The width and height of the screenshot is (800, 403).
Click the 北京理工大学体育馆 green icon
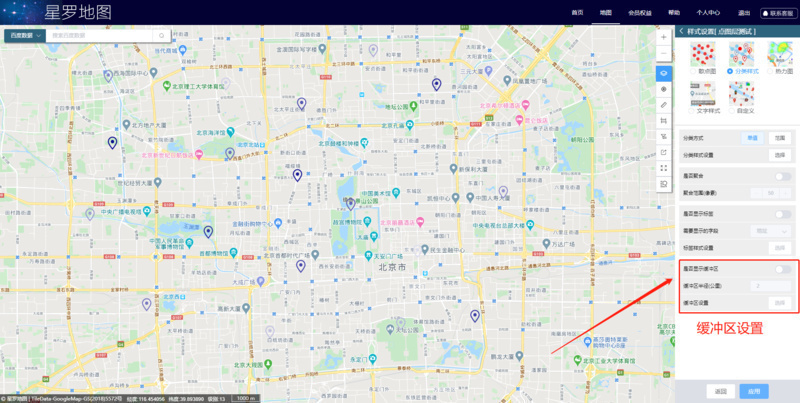(167, 86)
